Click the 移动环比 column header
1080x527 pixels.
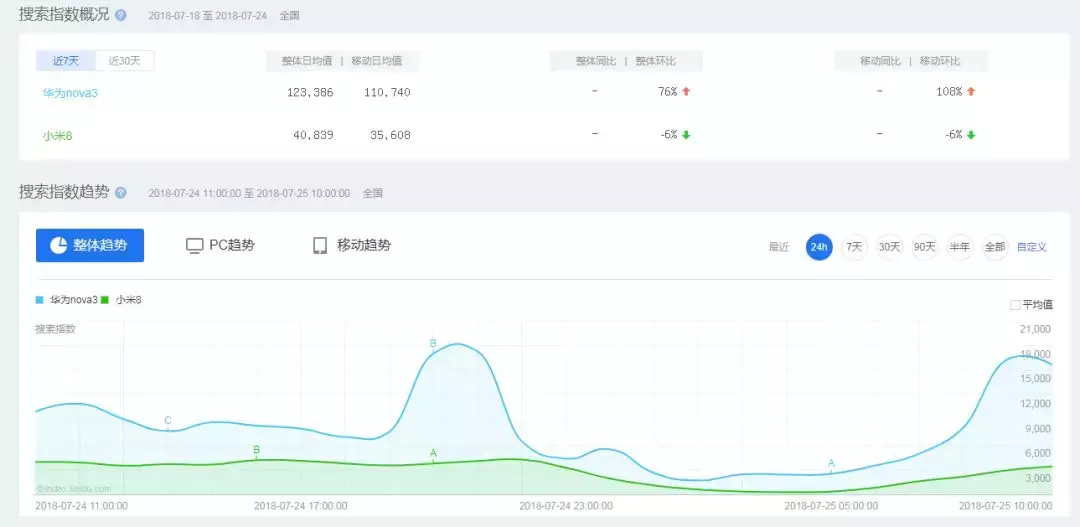(x=939, y=61)
